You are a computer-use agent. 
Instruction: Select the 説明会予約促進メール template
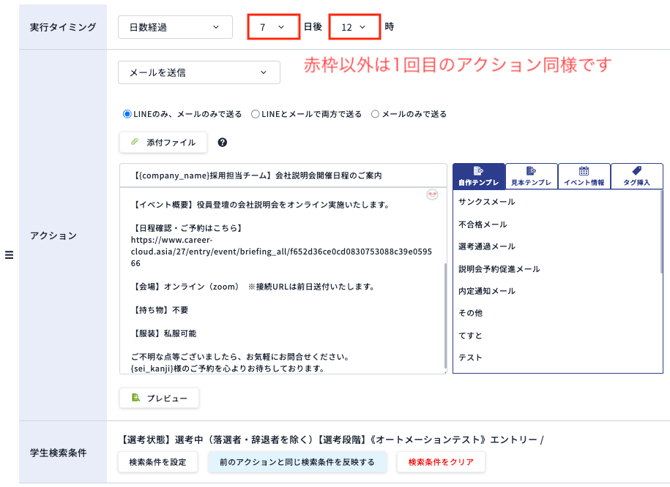pyautogui.click(x=499, y=269)
